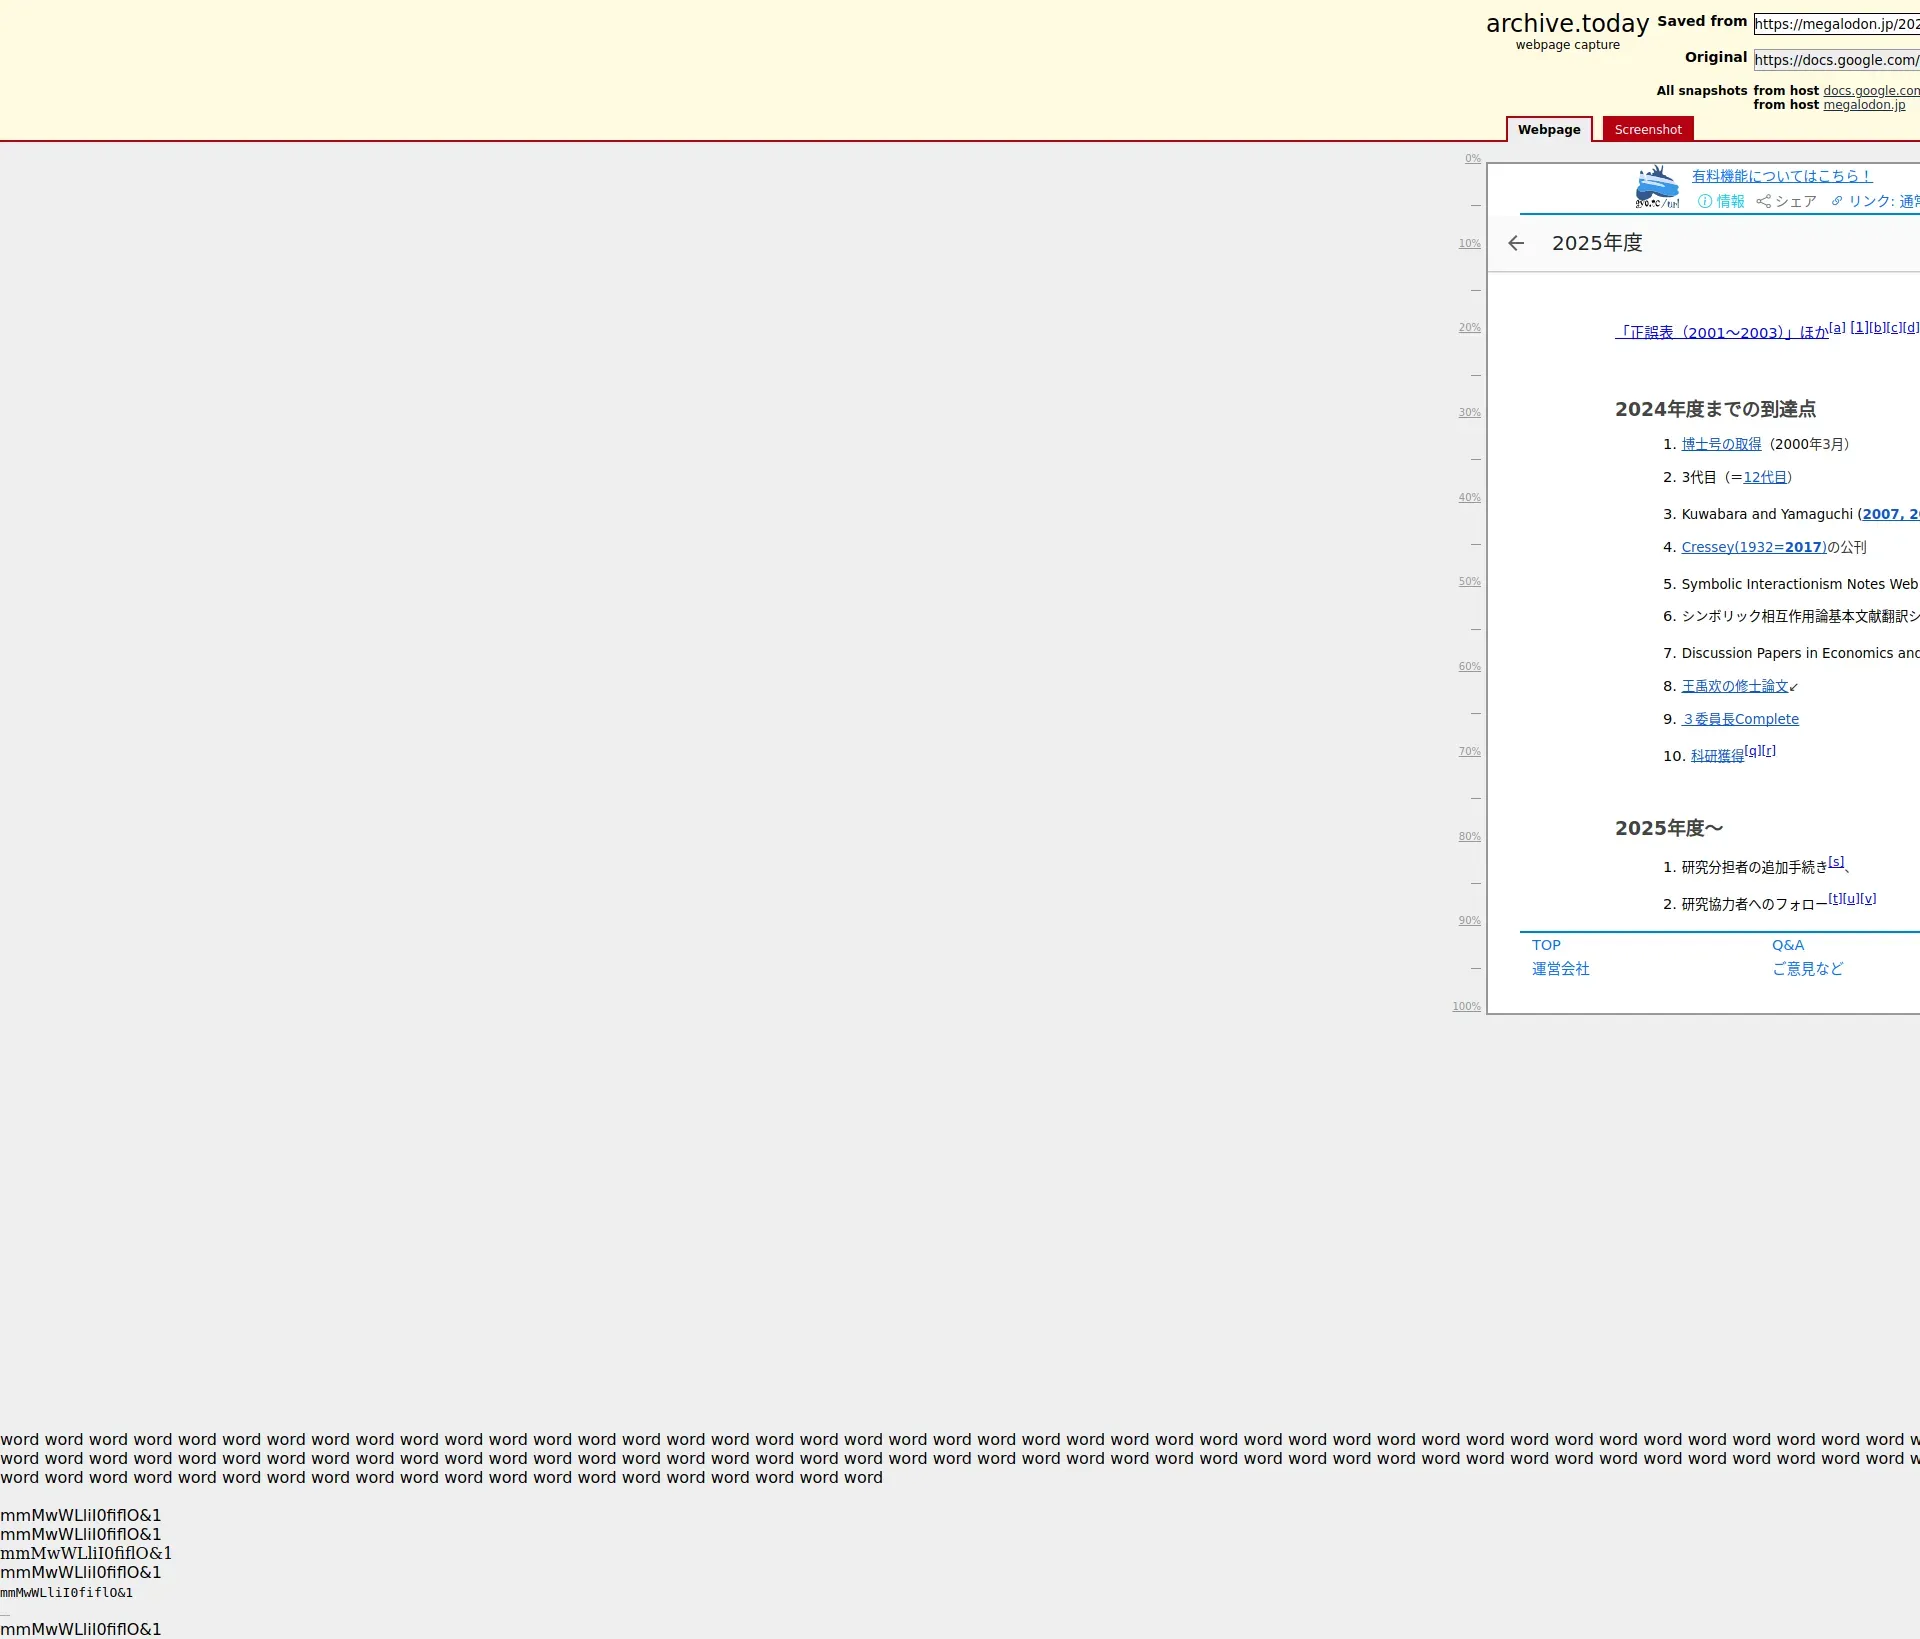Click the back arrow beside 2025年度

(1516, 243)
